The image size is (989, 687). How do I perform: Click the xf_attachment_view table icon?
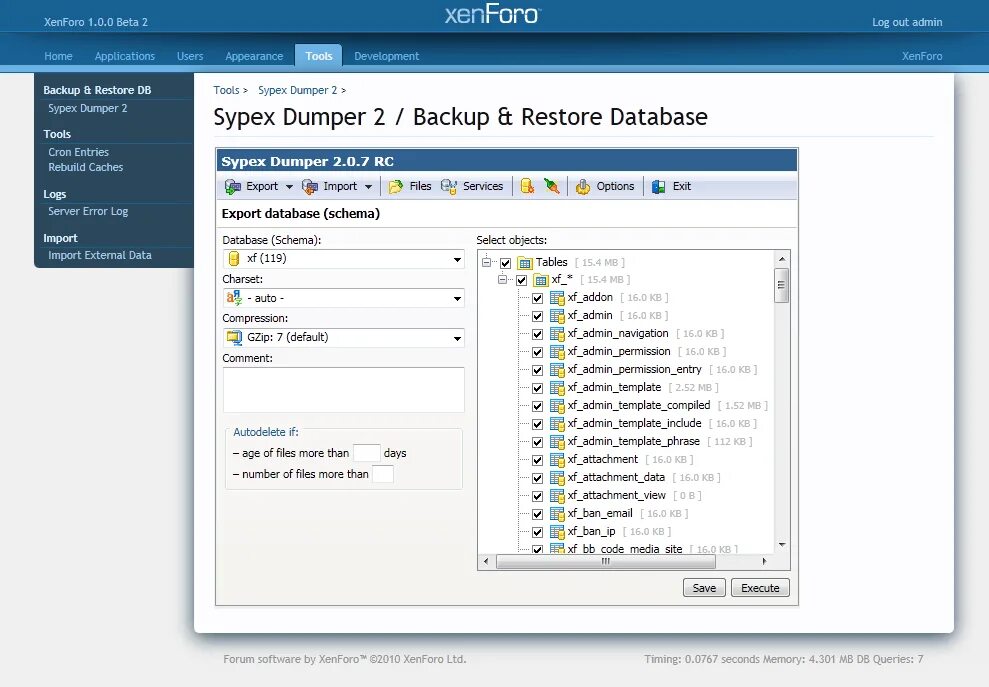(557, 495)
